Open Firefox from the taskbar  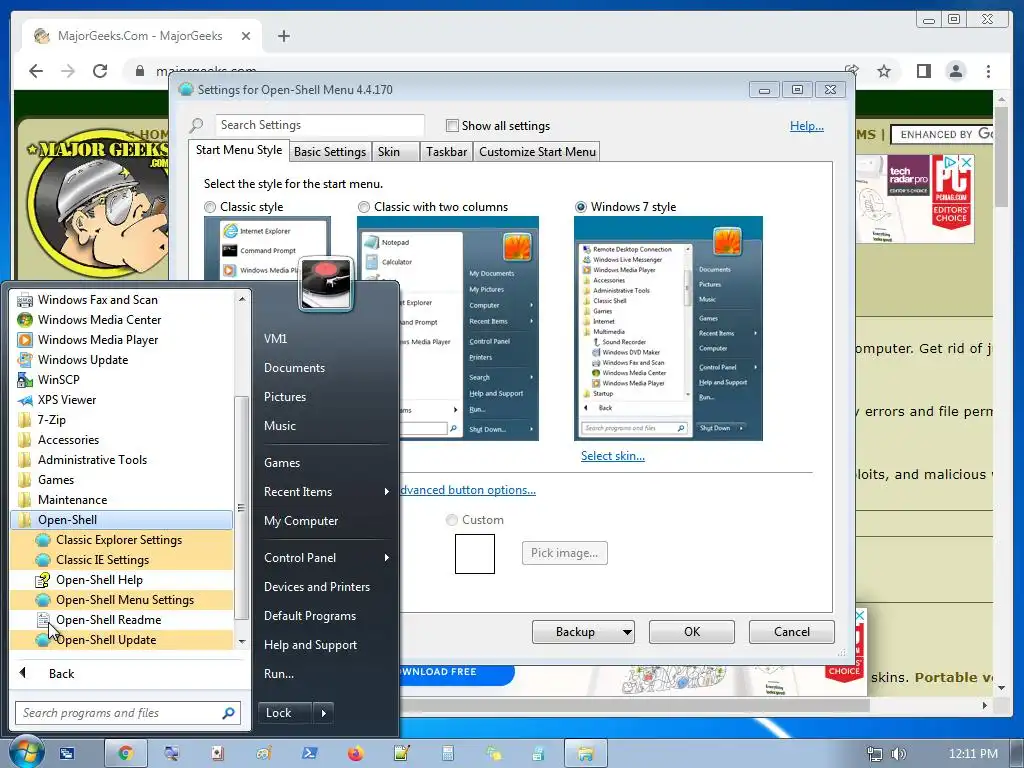tap(355, 754)
